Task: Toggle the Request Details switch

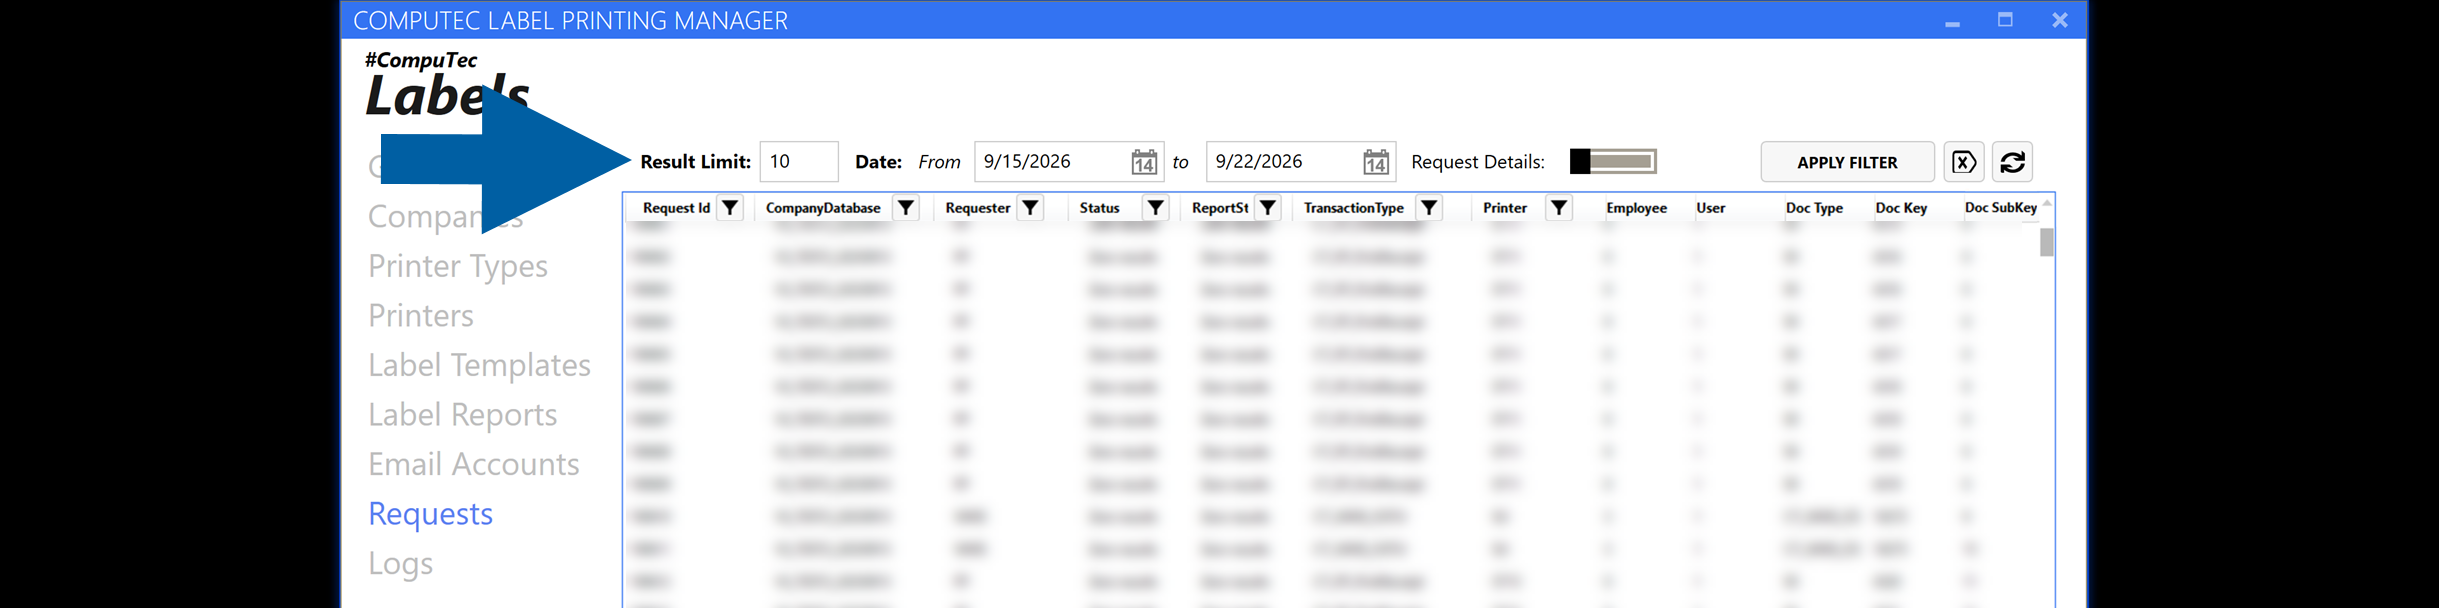Action: 1613,162
